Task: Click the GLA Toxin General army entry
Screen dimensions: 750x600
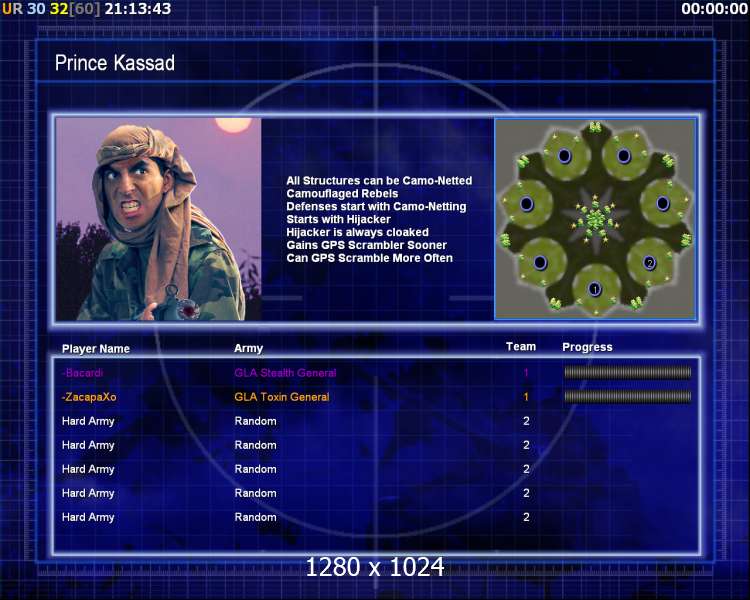Action: [282, 397]
